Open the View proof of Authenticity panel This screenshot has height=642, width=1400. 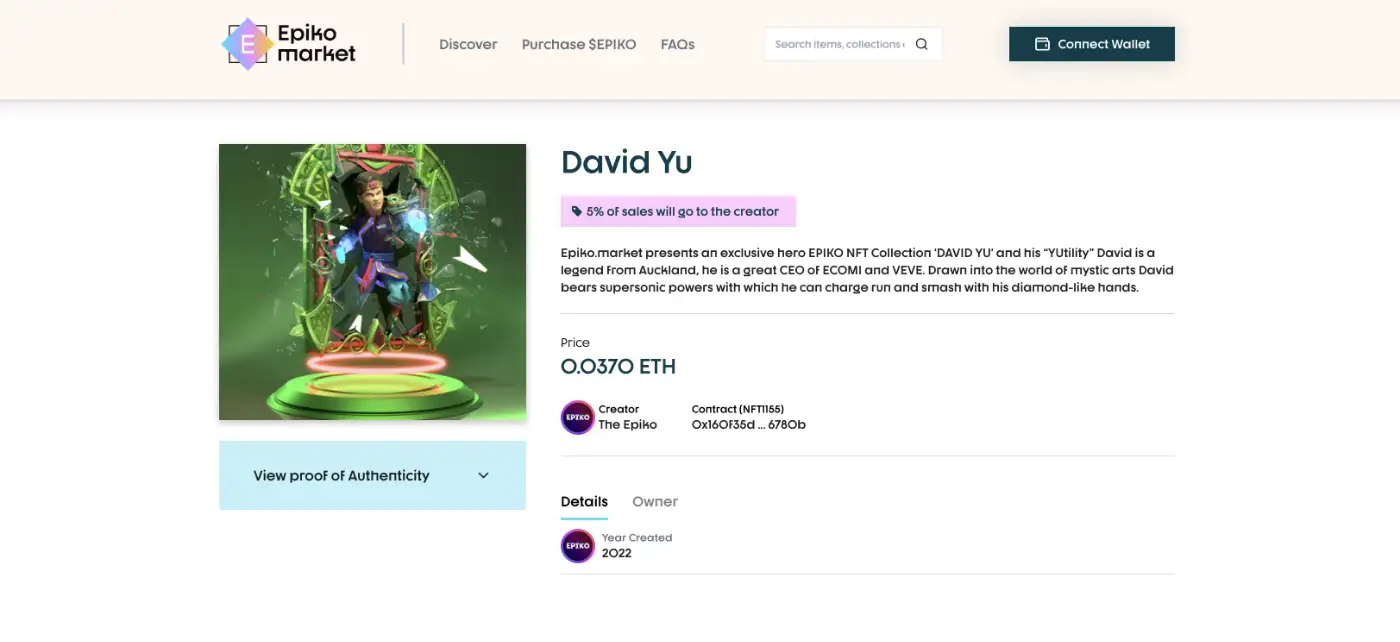click(x=341, y=476)
